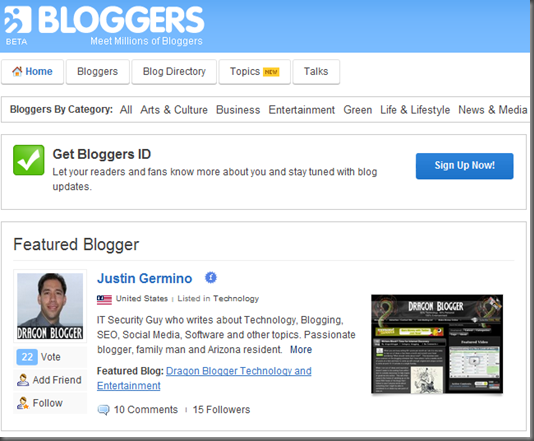Select the Entertainment category
This screenshot has width=534, height=441.
click(301, 110)
